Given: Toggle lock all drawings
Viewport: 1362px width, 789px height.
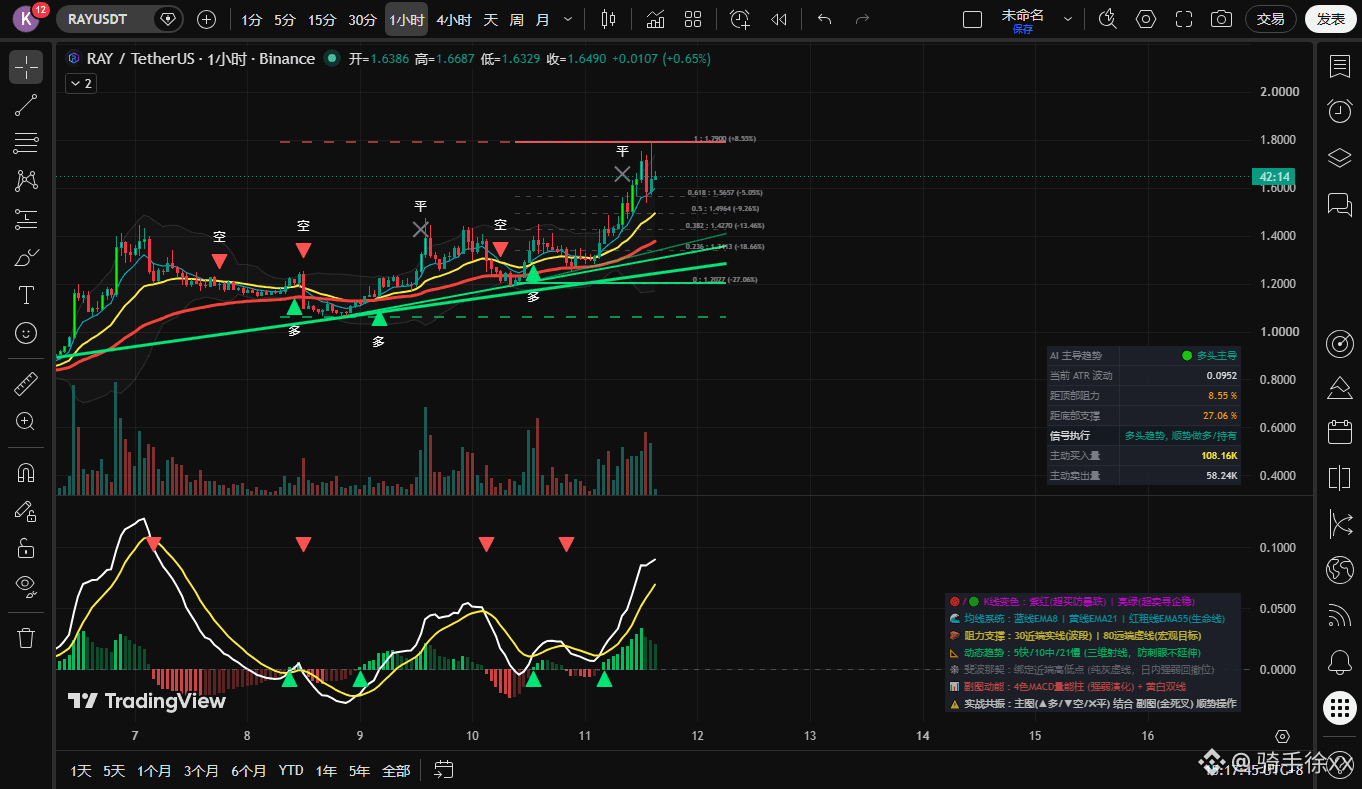Looking at the screenshot, I should pos(26,548).
